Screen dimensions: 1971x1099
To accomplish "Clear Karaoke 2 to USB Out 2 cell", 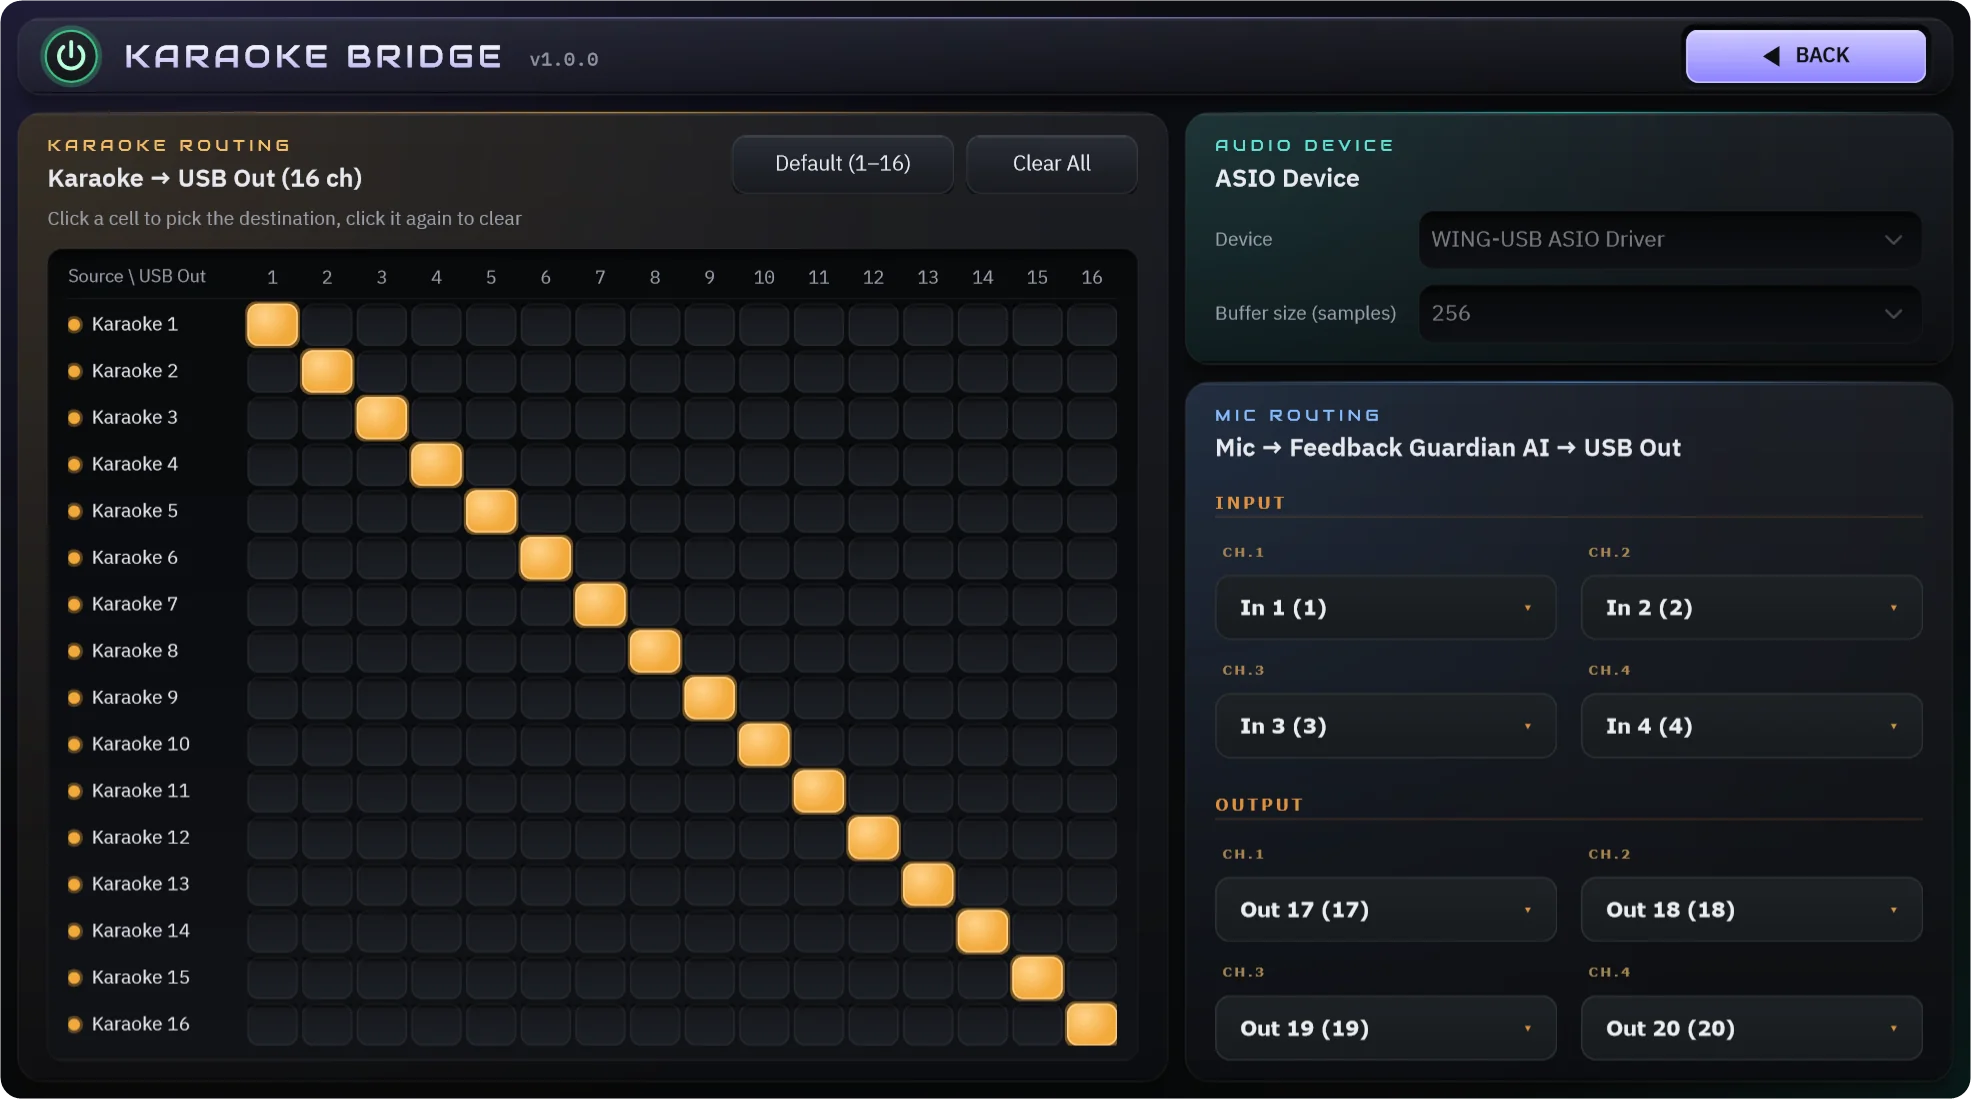I will [327, 371].
